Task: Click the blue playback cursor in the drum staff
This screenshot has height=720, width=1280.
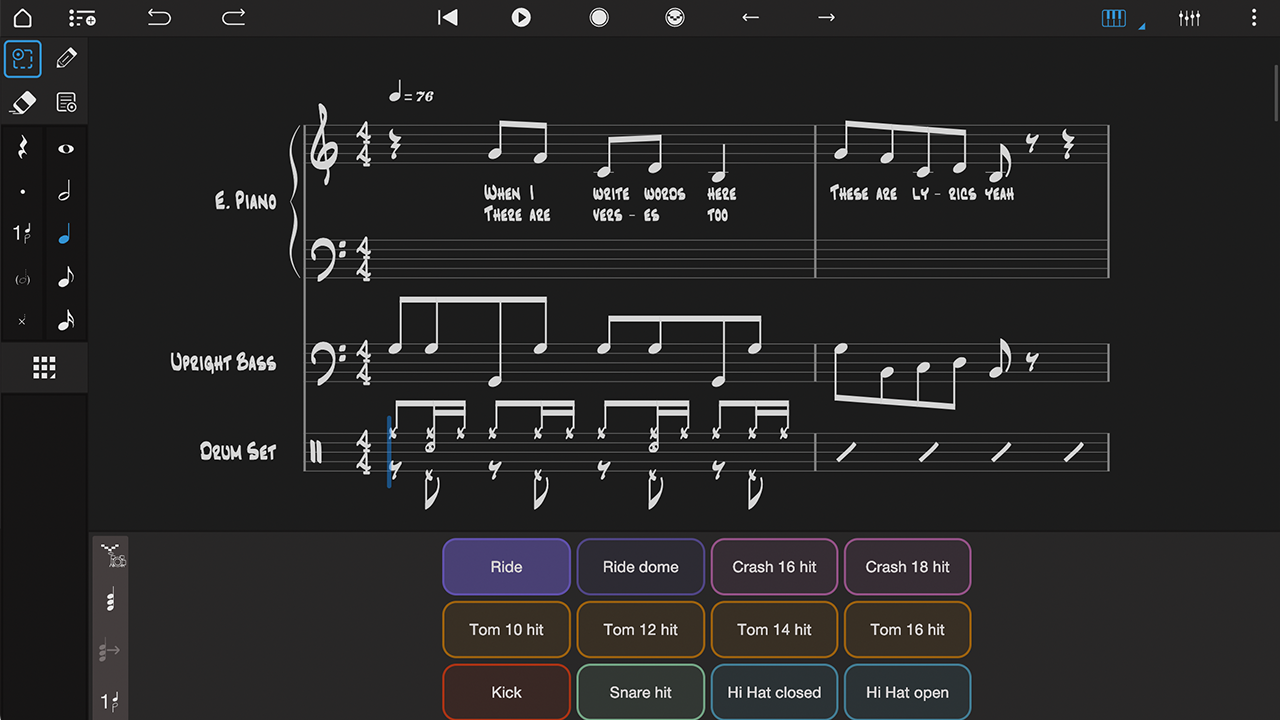Action: pos(389,452)
